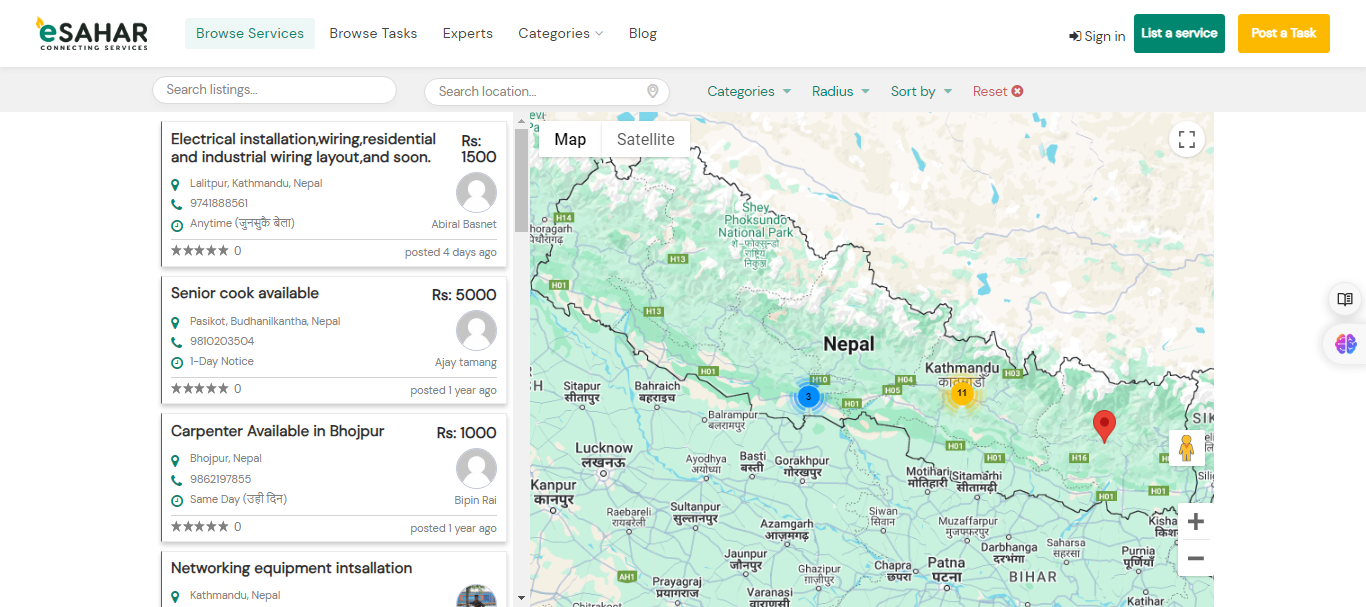Expand the Categories menu in the top navigation
1366x607 pixels.
tap(560, 33)
